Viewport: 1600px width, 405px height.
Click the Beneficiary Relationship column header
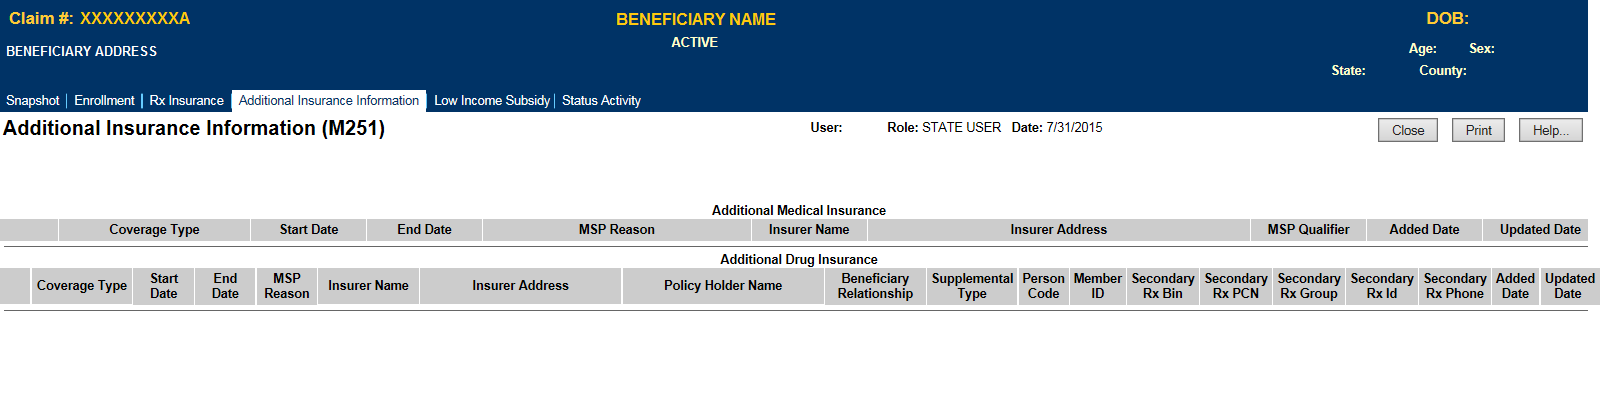point(875,286)
